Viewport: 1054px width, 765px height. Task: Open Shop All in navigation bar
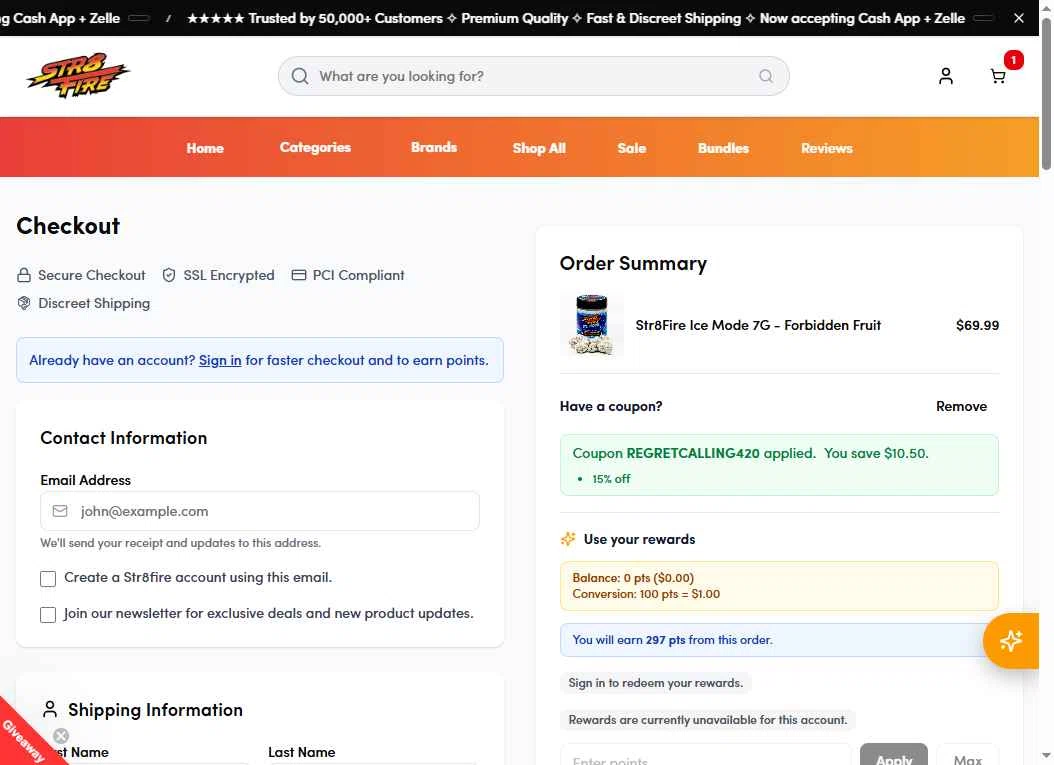pos(539,148)
